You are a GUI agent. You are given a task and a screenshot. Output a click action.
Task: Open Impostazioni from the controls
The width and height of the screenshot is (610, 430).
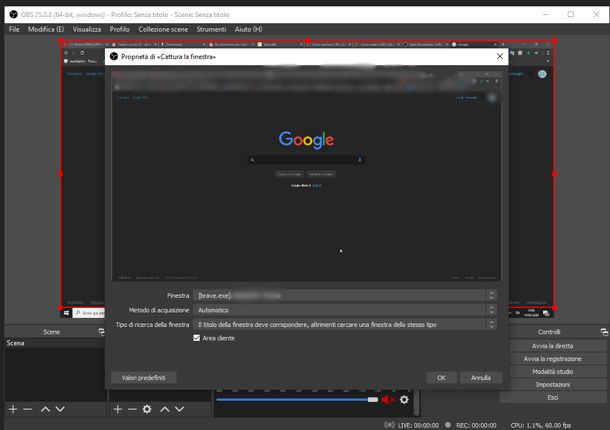pos(552,384)
